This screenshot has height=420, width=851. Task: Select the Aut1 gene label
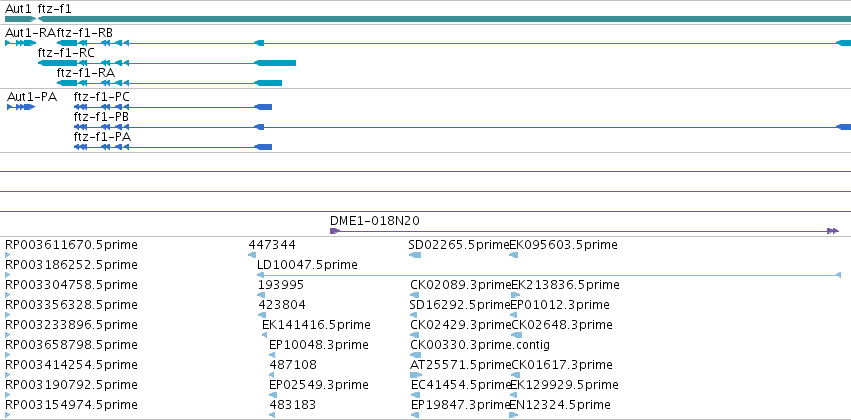coord(18,9)
